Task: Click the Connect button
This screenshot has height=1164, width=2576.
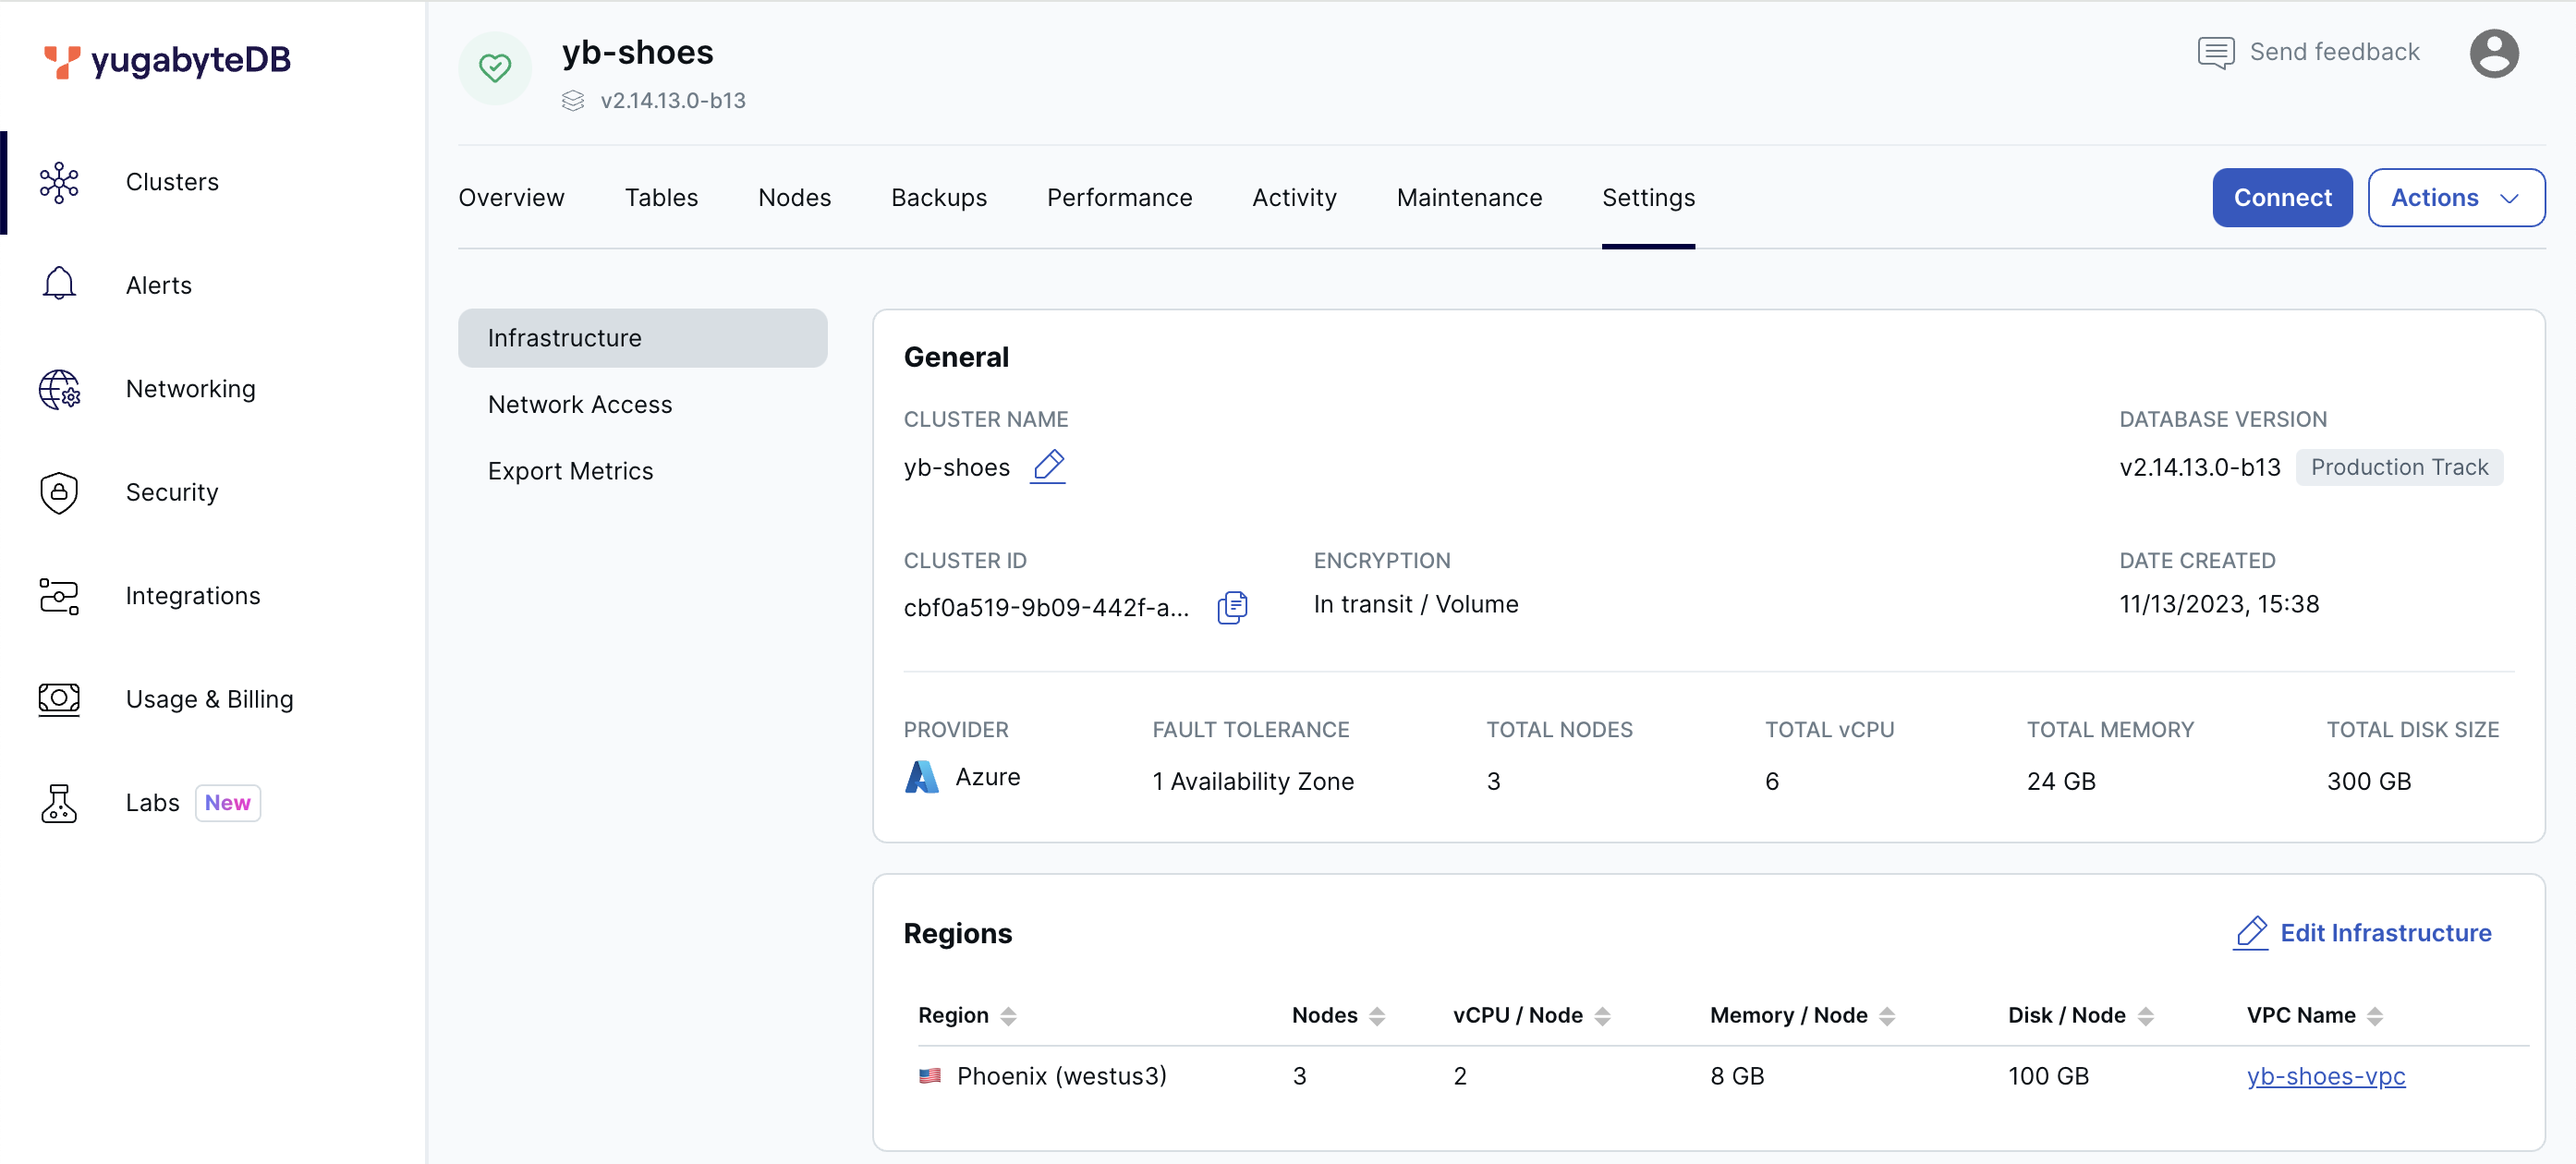Action: pos(2285,197)
